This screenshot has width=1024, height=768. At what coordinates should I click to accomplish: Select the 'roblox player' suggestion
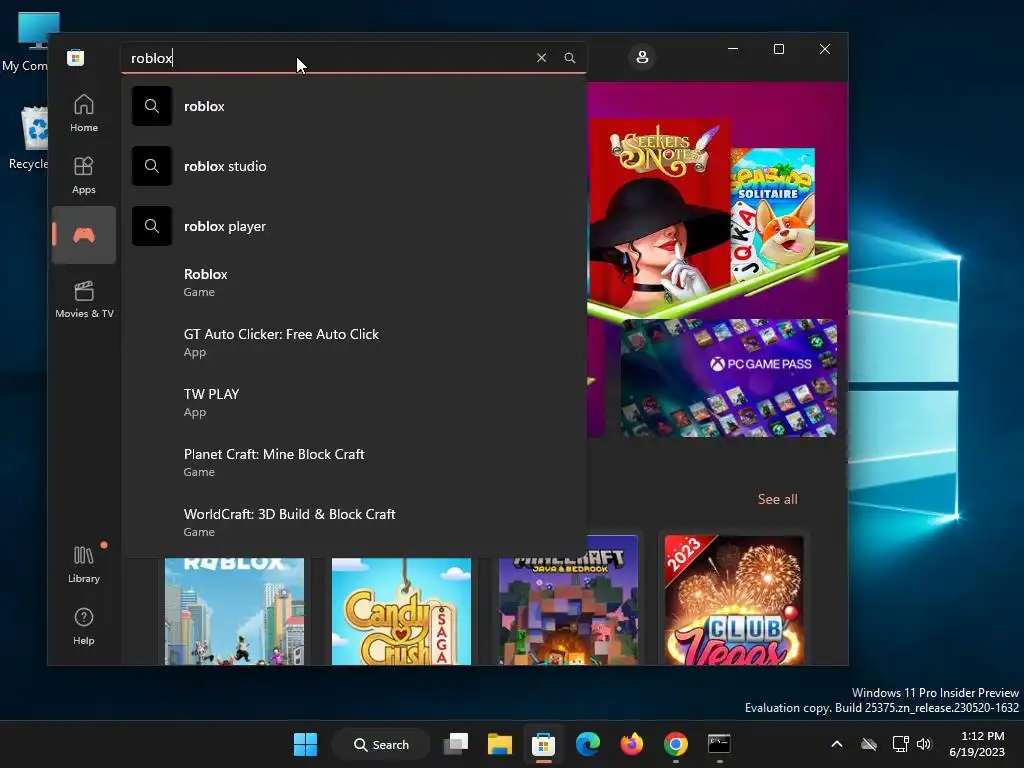pyautogui.click(x=353, y=226)
